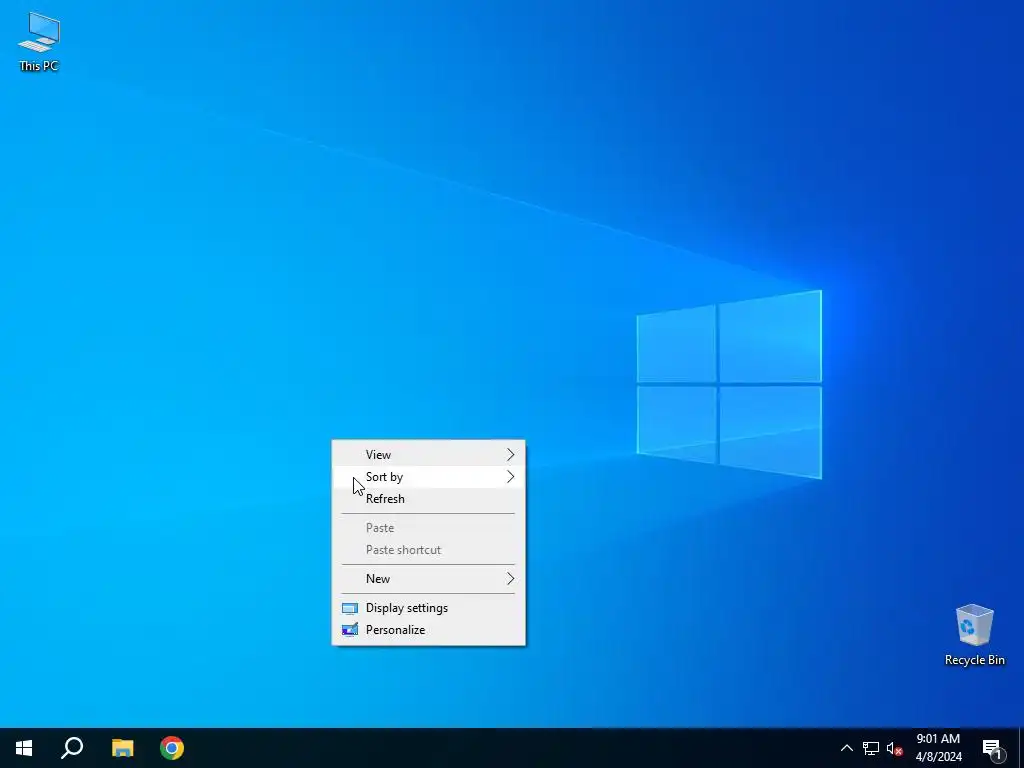Click the taskbar search magnifier
Image resolution: width=1024 pixels, height=768 pixels.
pos(72,748)
